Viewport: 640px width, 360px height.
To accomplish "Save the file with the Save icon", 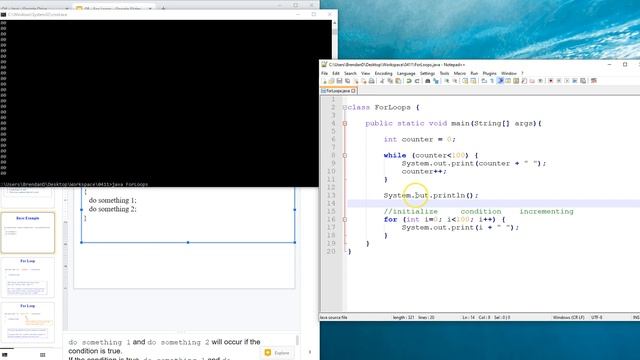I will (339, 81).
